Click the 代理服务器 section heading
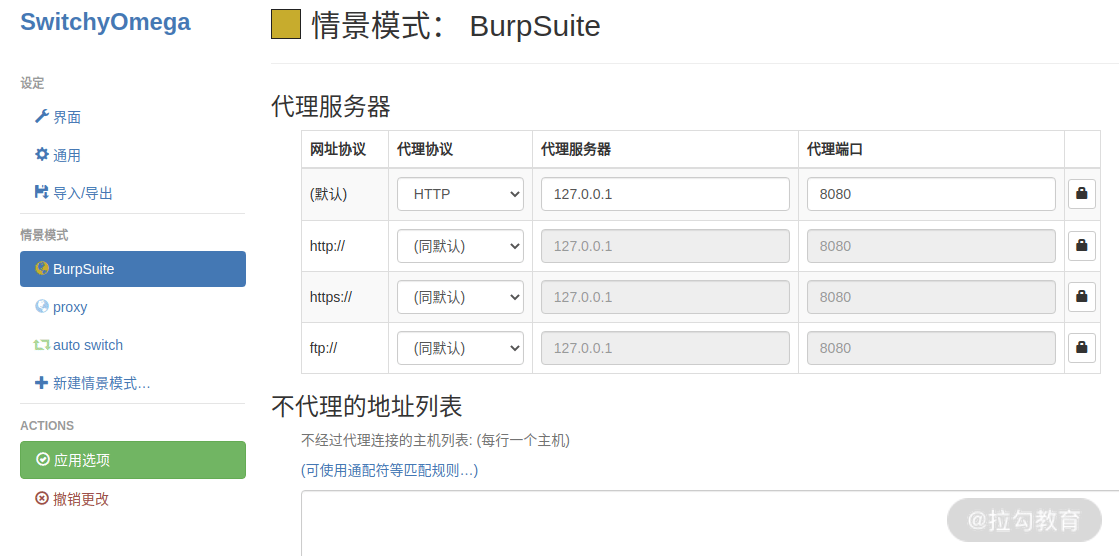The width and height of the screenshot is (1119, 556). click(x=331, y=107)
